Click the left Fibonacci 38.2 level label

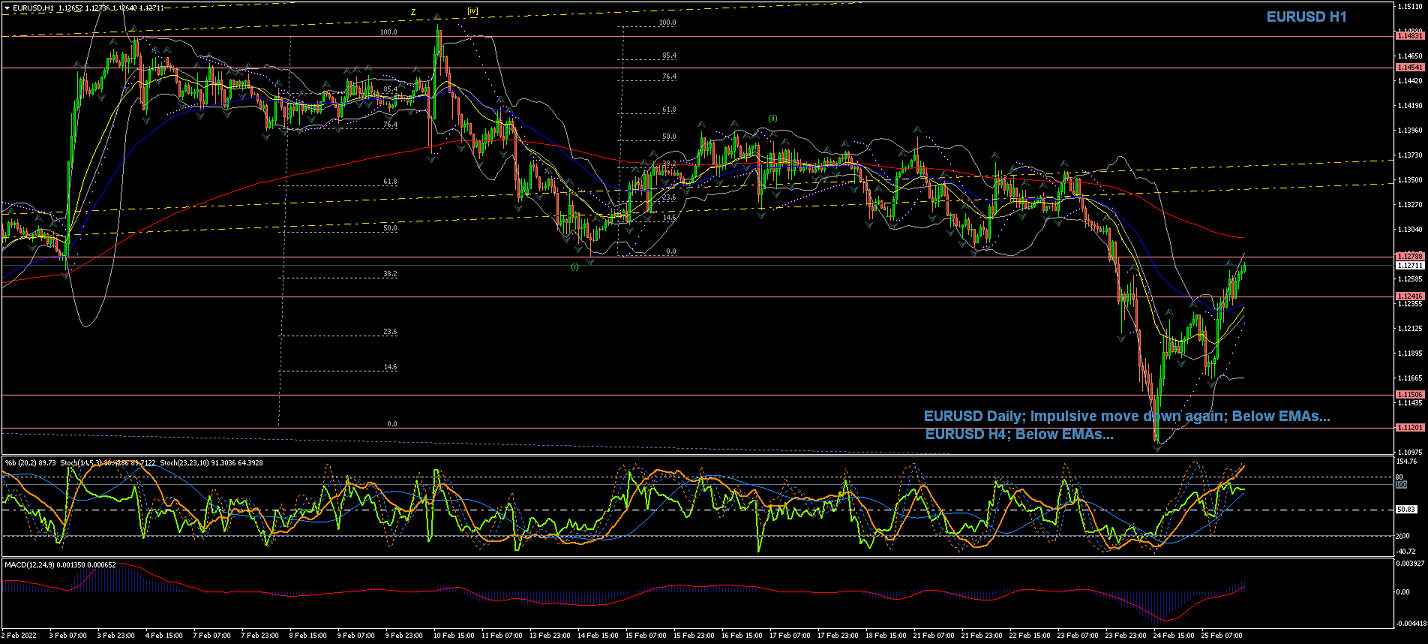(391, 274)
